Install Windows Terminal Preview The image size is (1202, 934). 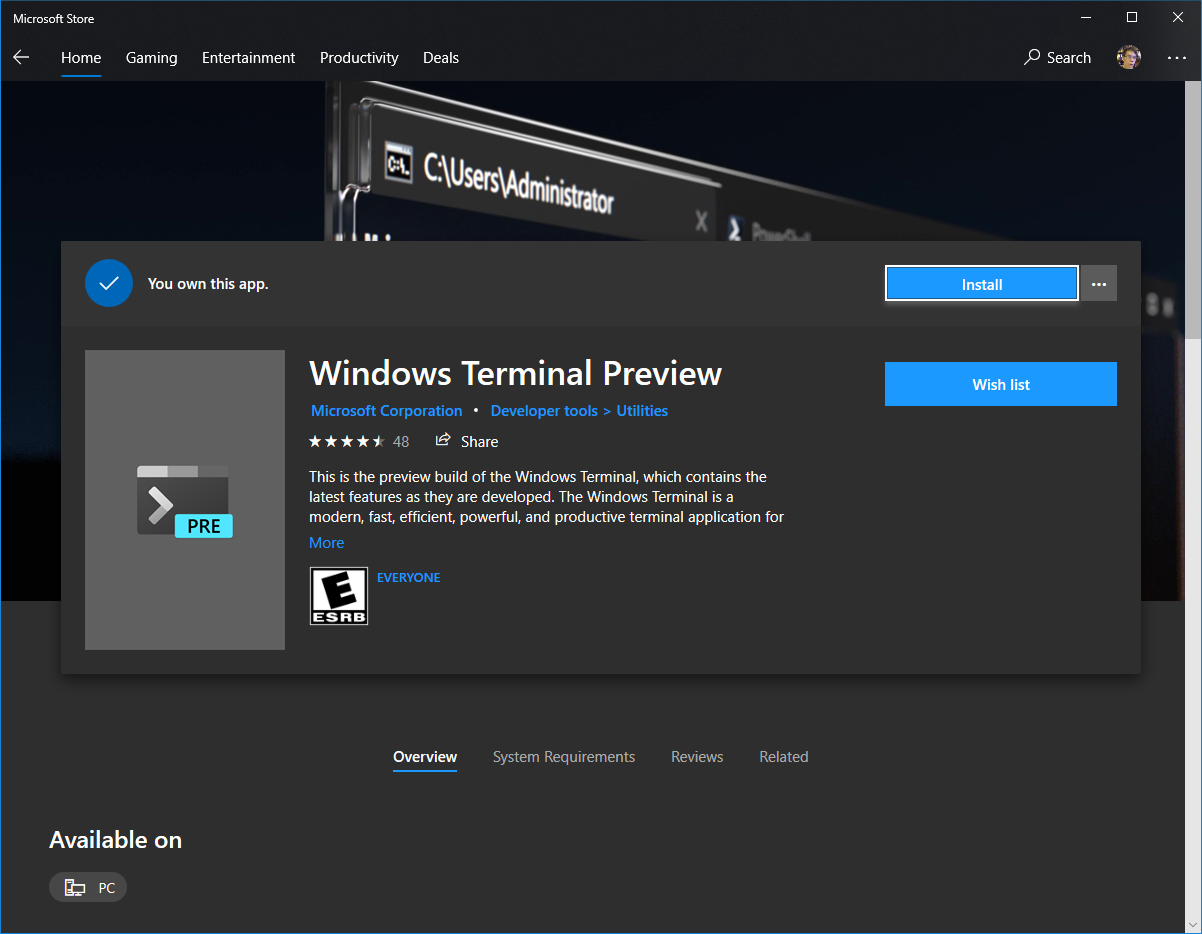tap(981, 283)
